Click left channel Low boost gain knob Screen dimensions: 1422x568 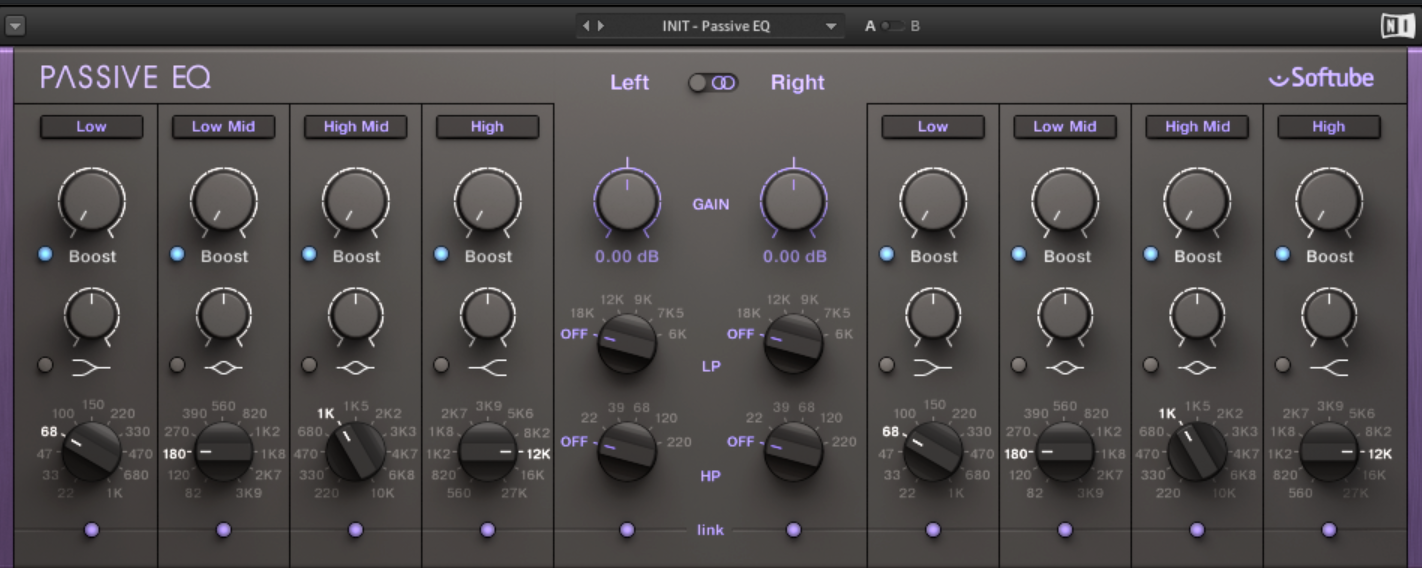pyautogui.click(x=91, y=200)
